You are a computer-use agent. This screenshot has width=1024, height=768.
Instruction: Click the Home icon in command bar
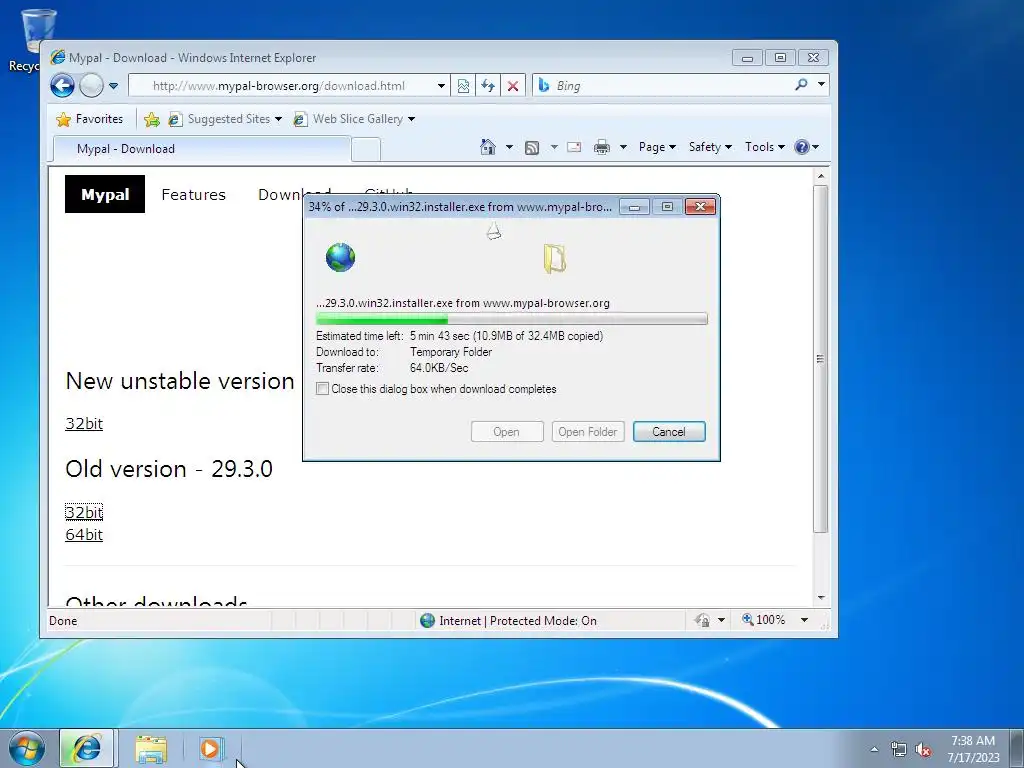click(x=488, y=147)
